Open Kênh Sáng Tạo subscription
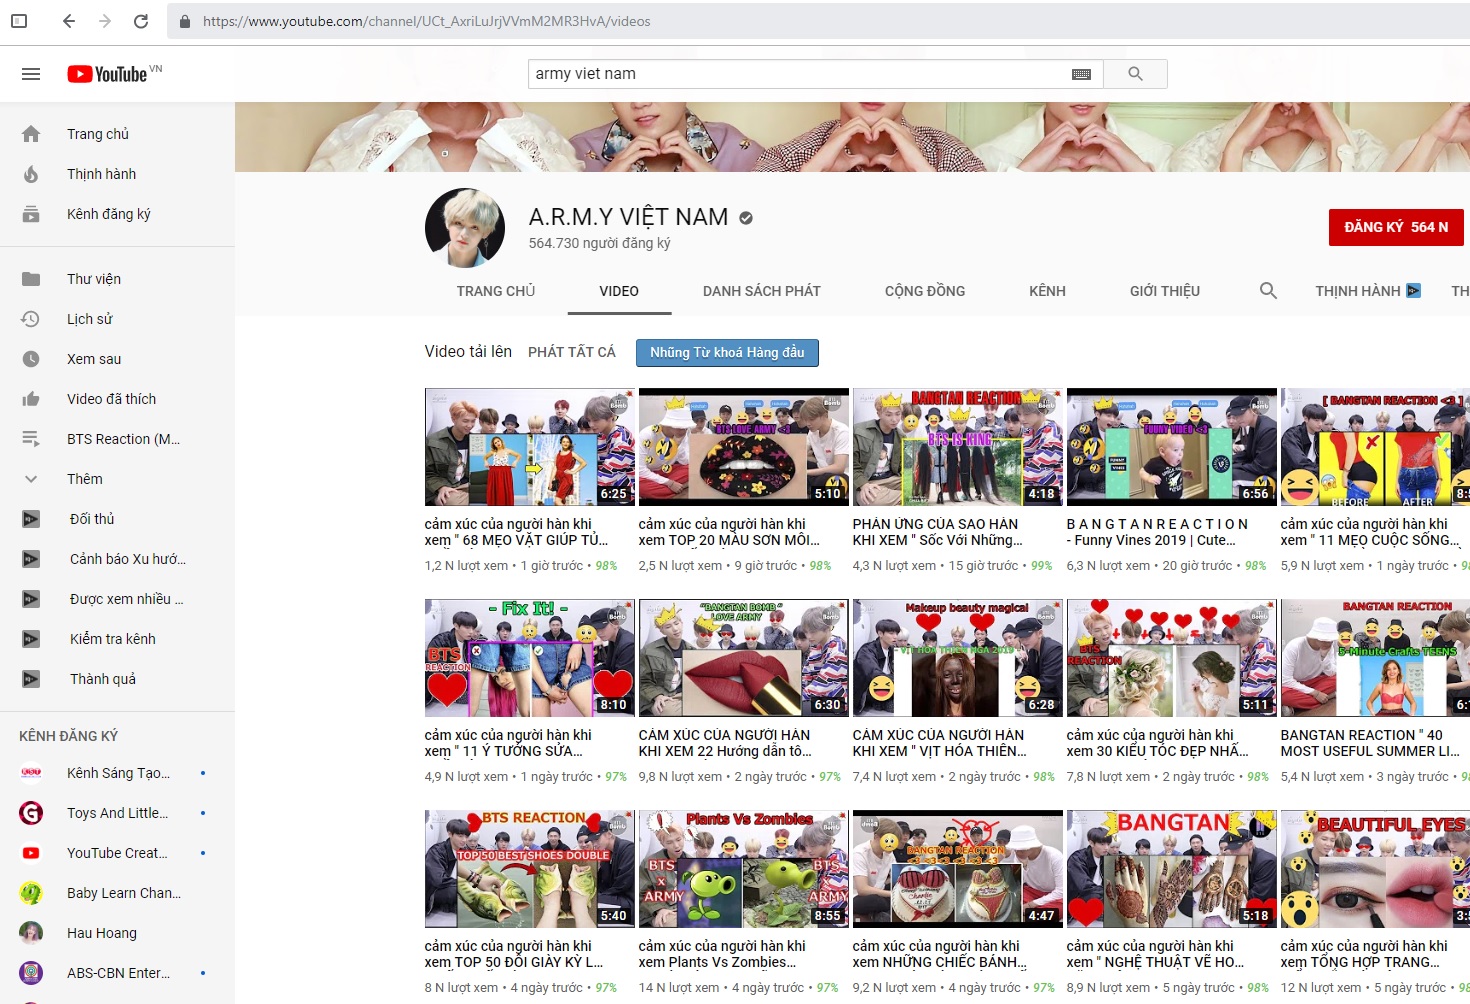Image resolution: width=1470 pixels, height=1004 pixels. pyautogui.click(x=117, y=773)
